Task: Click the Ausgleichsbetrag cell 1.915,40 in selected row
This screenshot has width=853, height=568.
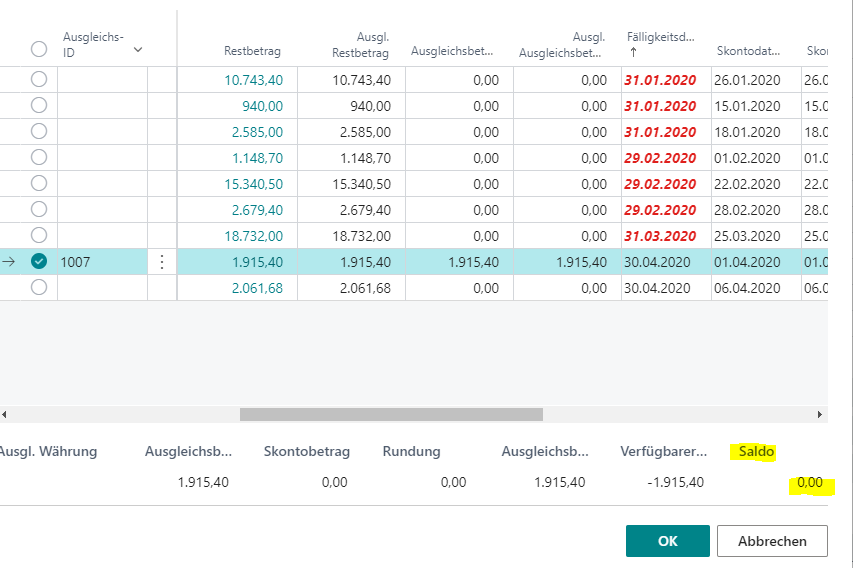Action: pos(473,262)
